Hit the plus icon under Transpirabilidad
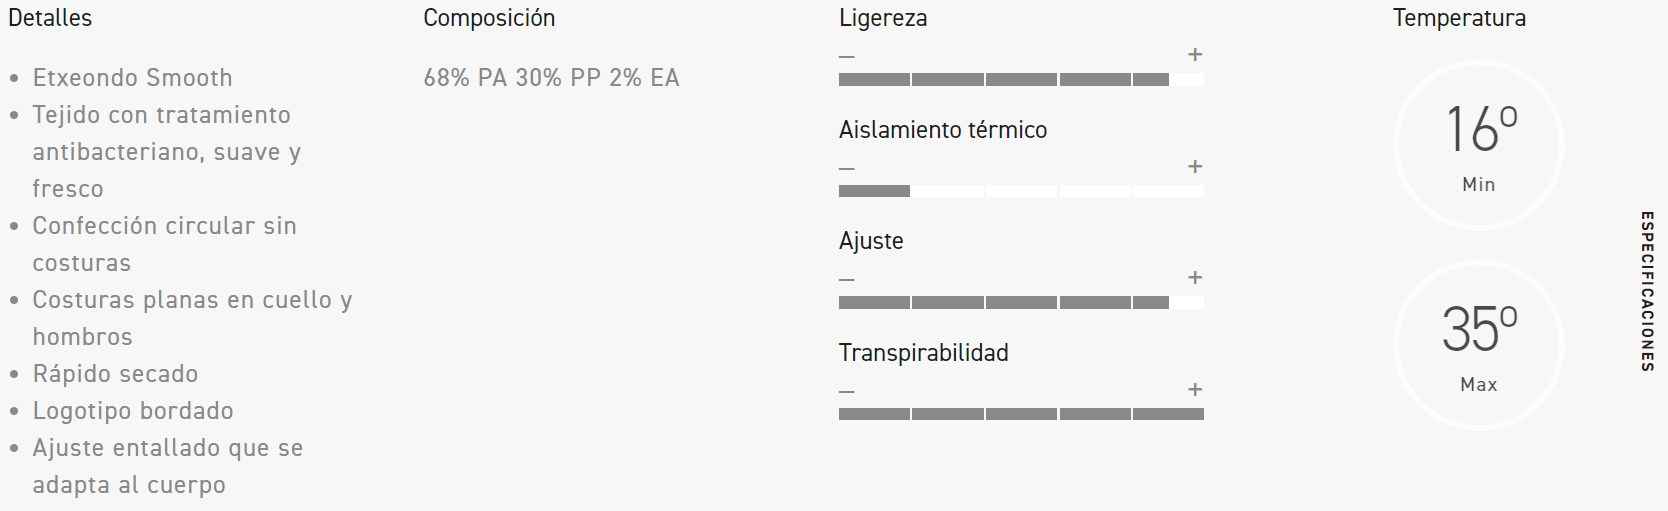The height and width of the screenshot is (511, 1668). (x=1195, y=390)
